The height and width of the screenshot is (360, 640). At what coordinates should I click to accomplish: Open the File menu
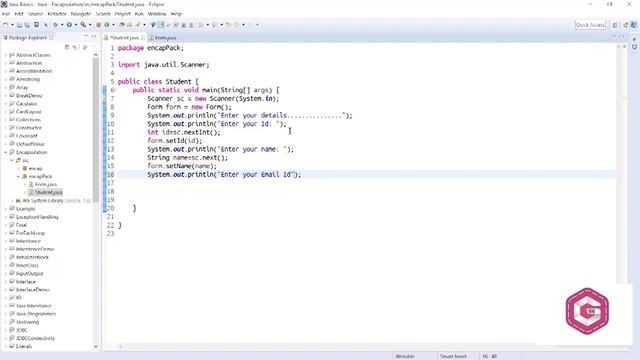(6, 14)
